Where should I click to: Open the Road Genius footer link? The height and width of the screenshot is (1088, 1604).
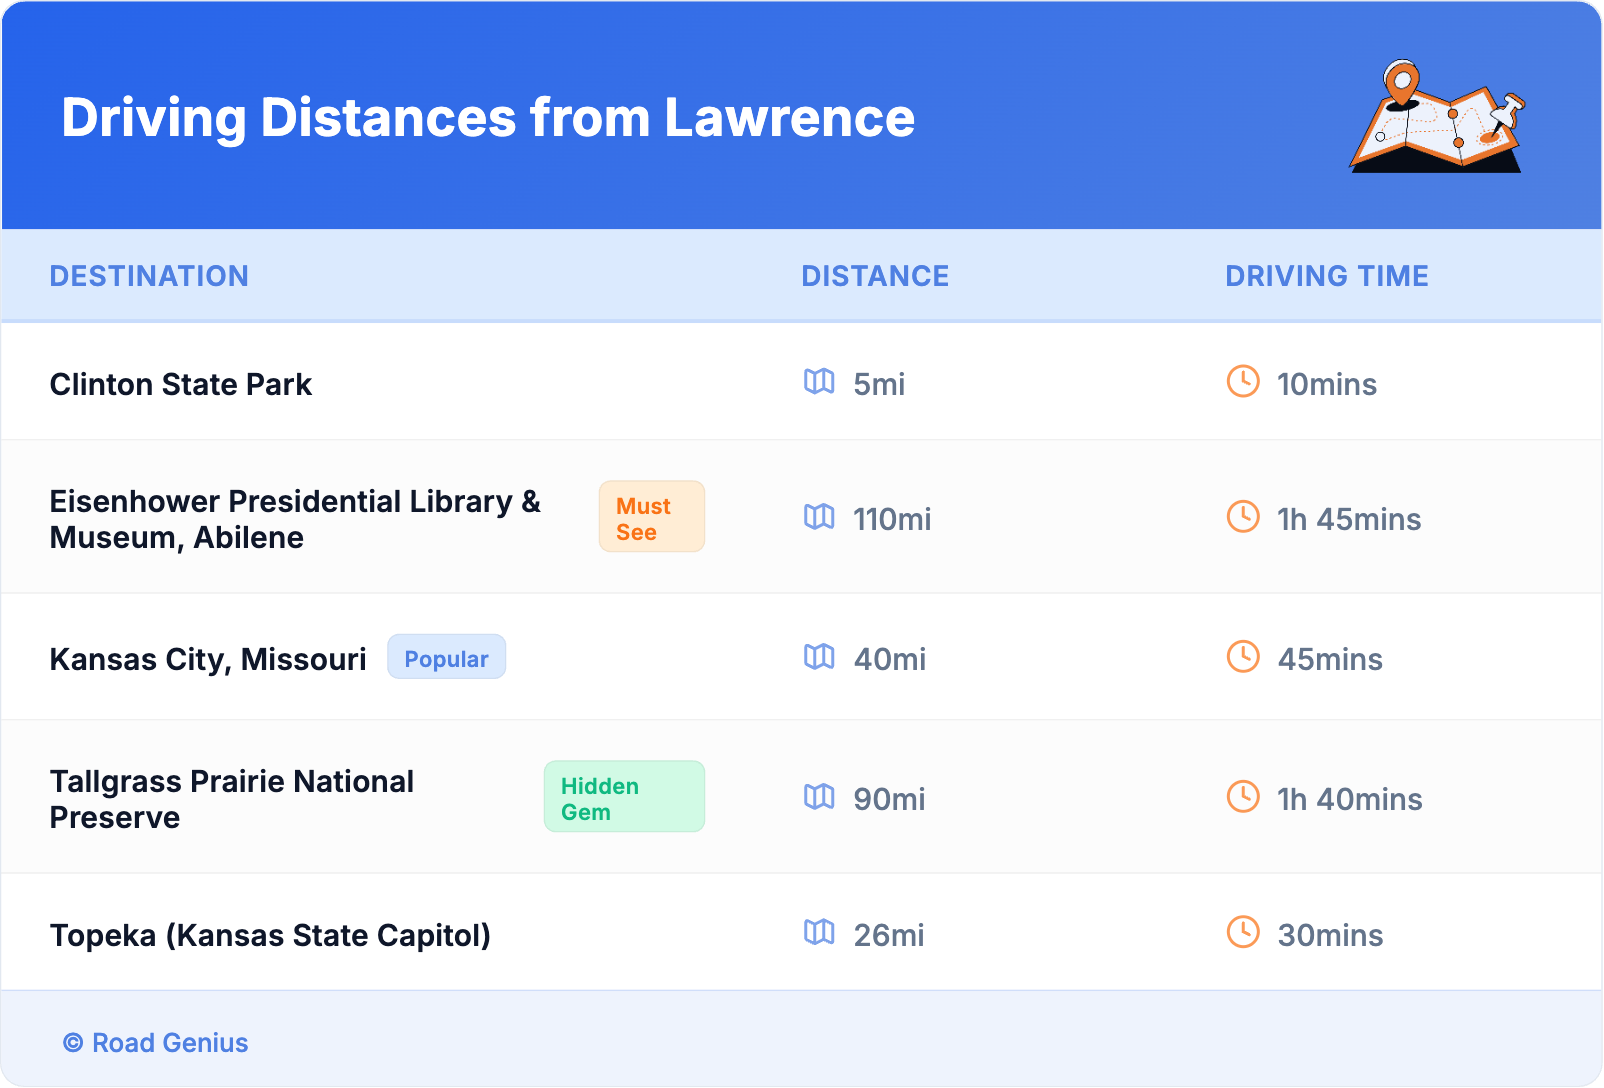pyautogui.click(x=157, y=1043)
